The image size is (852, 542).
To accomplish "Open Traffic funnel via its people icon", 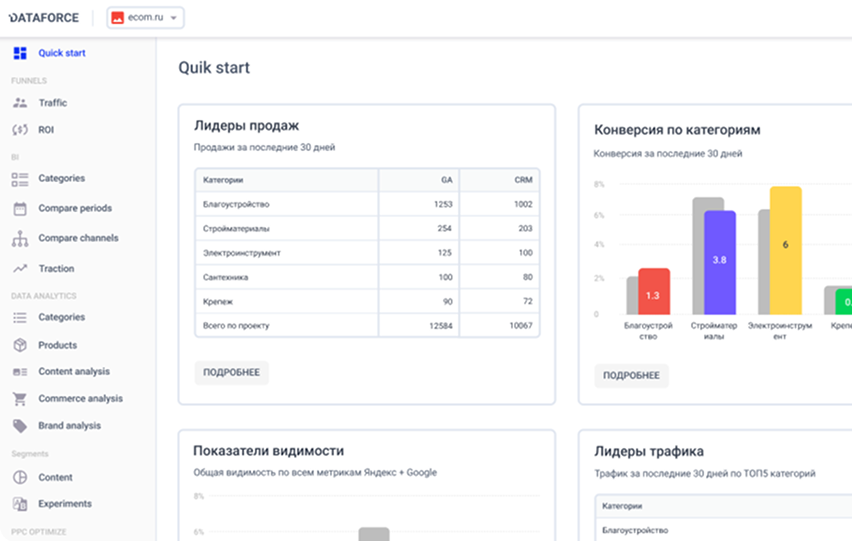I will (20, 103).
